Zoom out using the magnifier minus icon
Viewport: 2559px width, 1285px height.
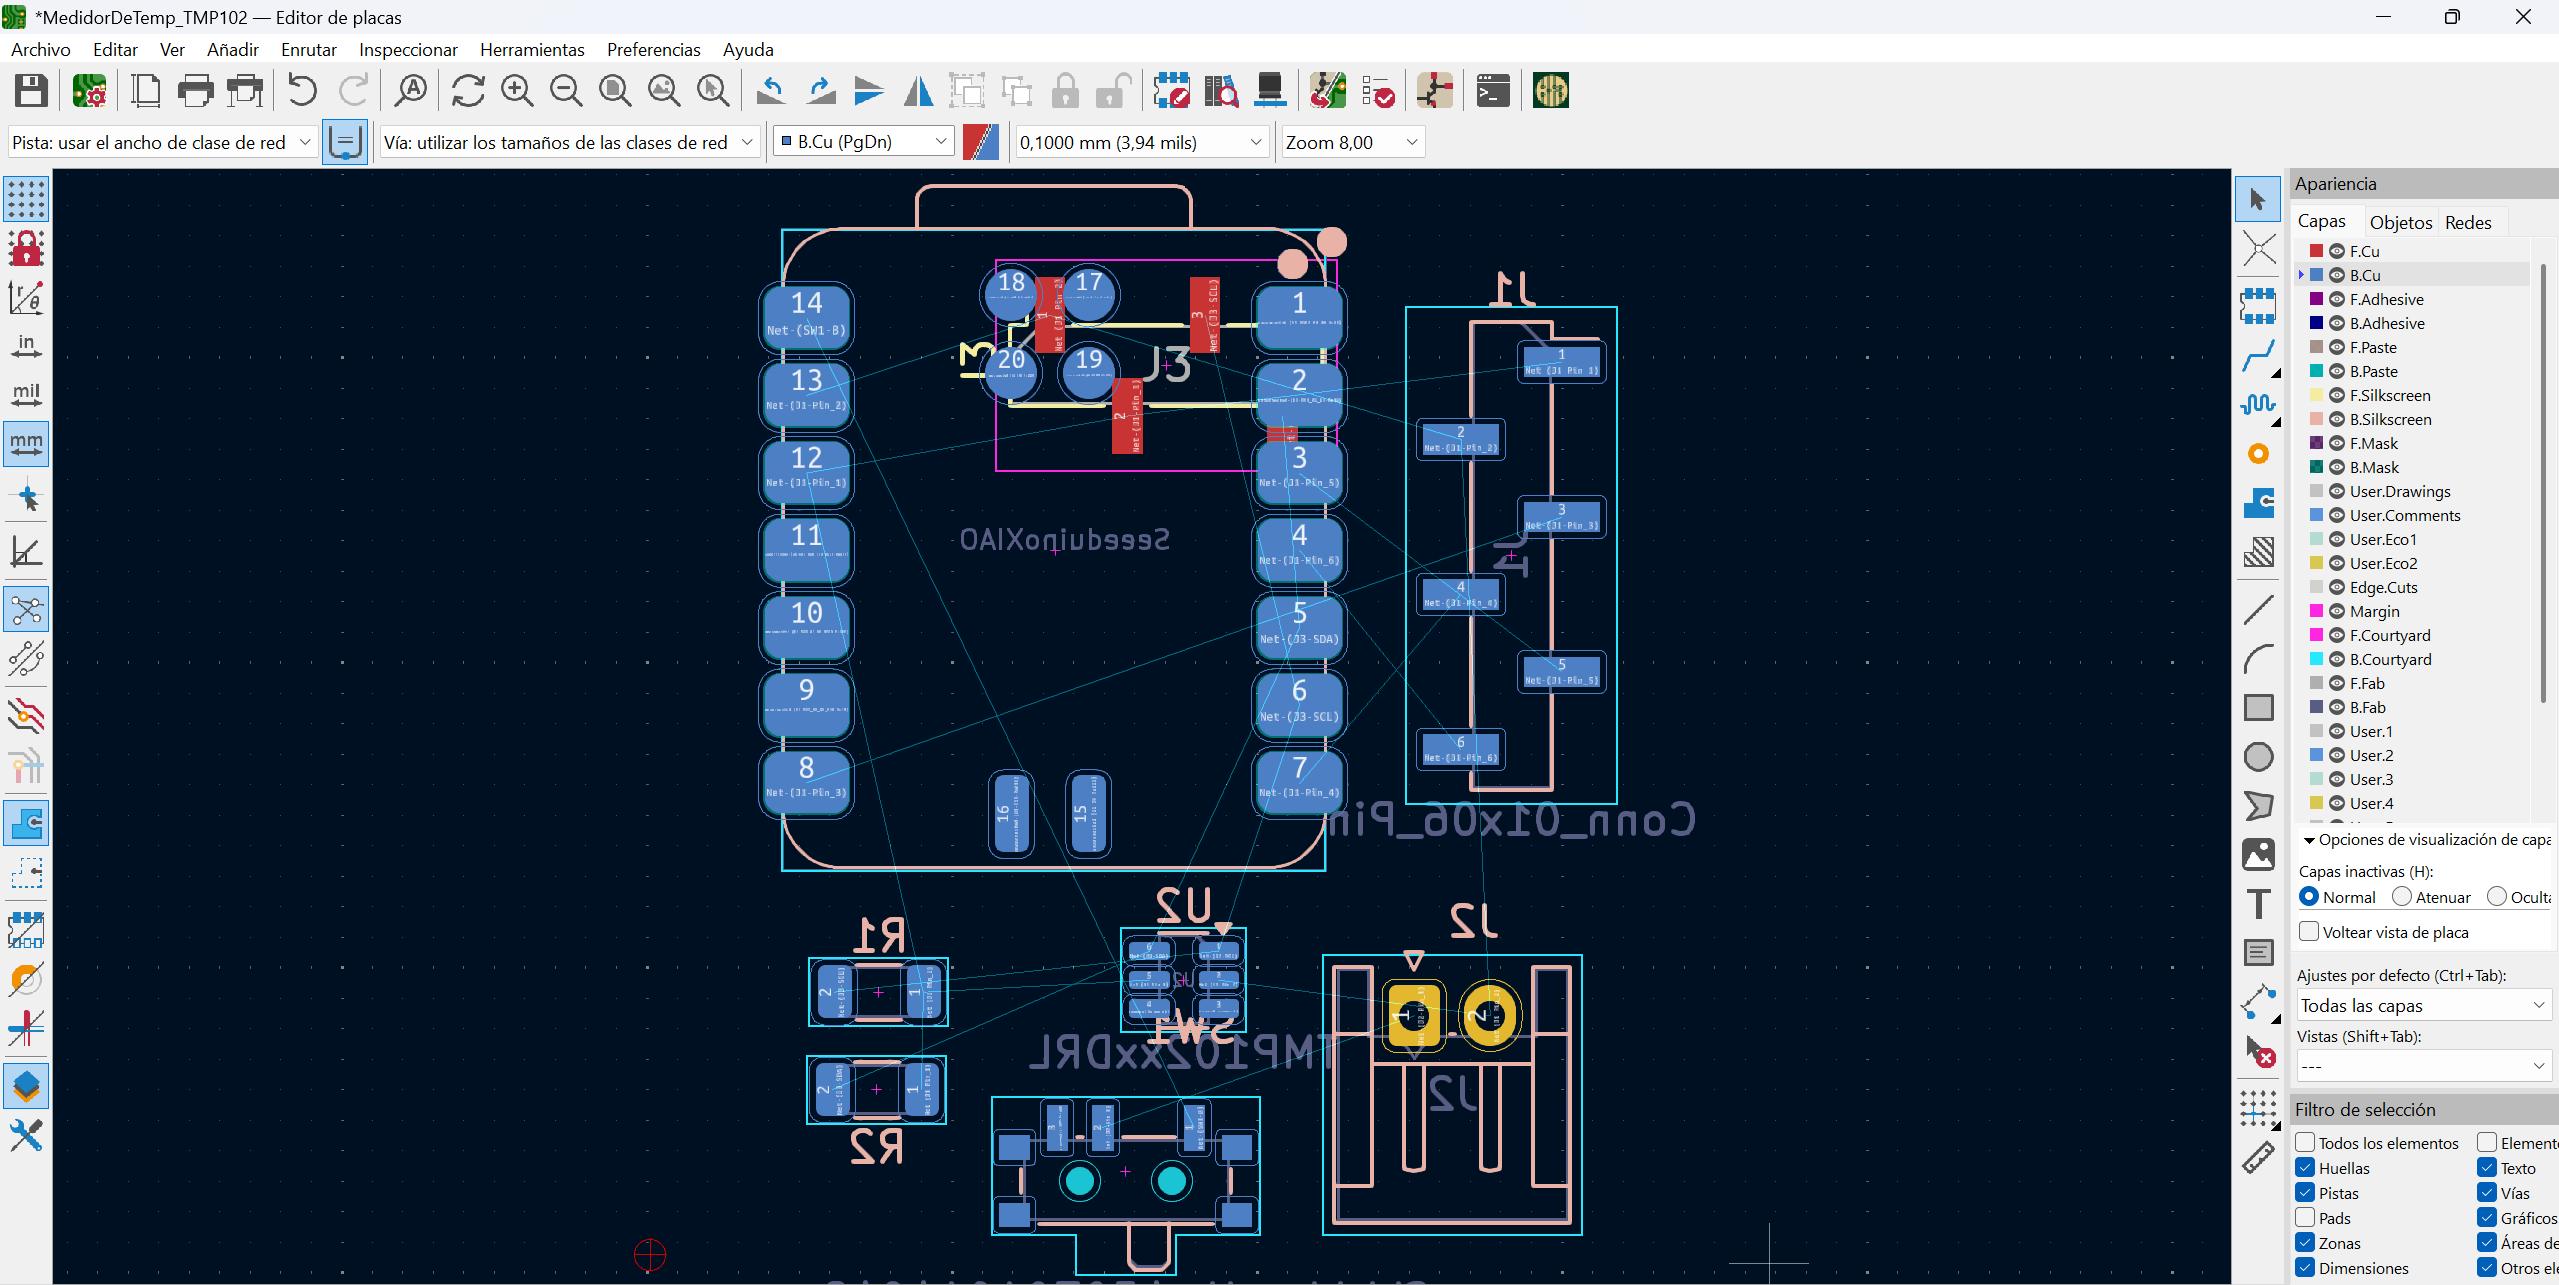(x=566, y=91)
